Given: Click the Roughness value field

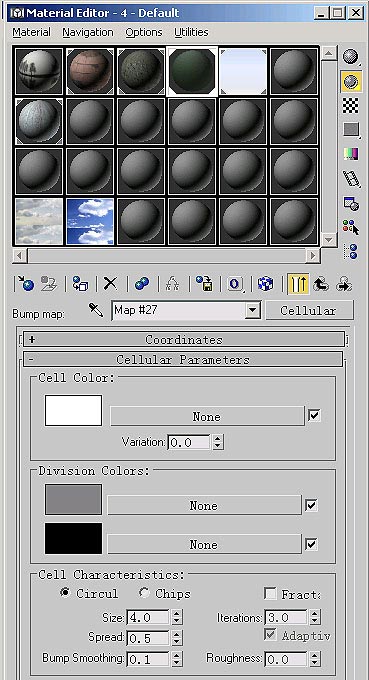Looking at the screenshot, I should (x=286, y=659).
